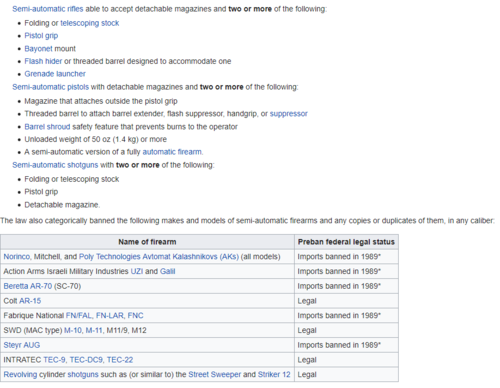Click the TEC-22 link
The height and width of the screenshot is (388, 500).
point(120,360)
